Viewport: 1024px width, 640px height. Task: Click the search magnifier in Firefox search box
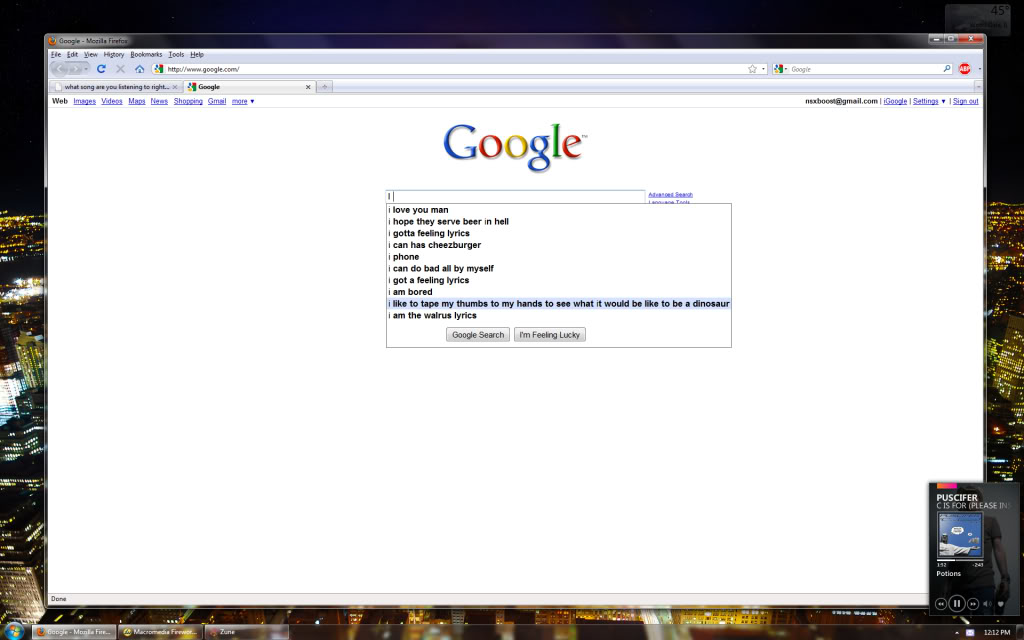pyautogui.click(x=947, y=69)
